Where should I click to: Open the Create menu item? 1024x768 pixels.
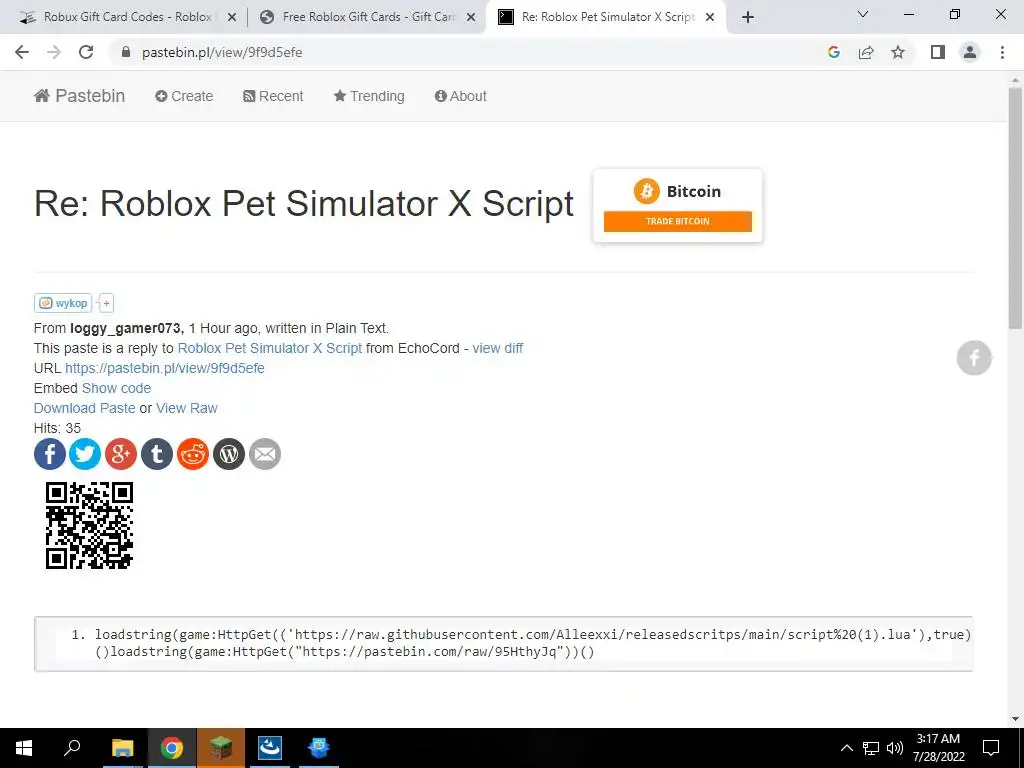[184, 96]
